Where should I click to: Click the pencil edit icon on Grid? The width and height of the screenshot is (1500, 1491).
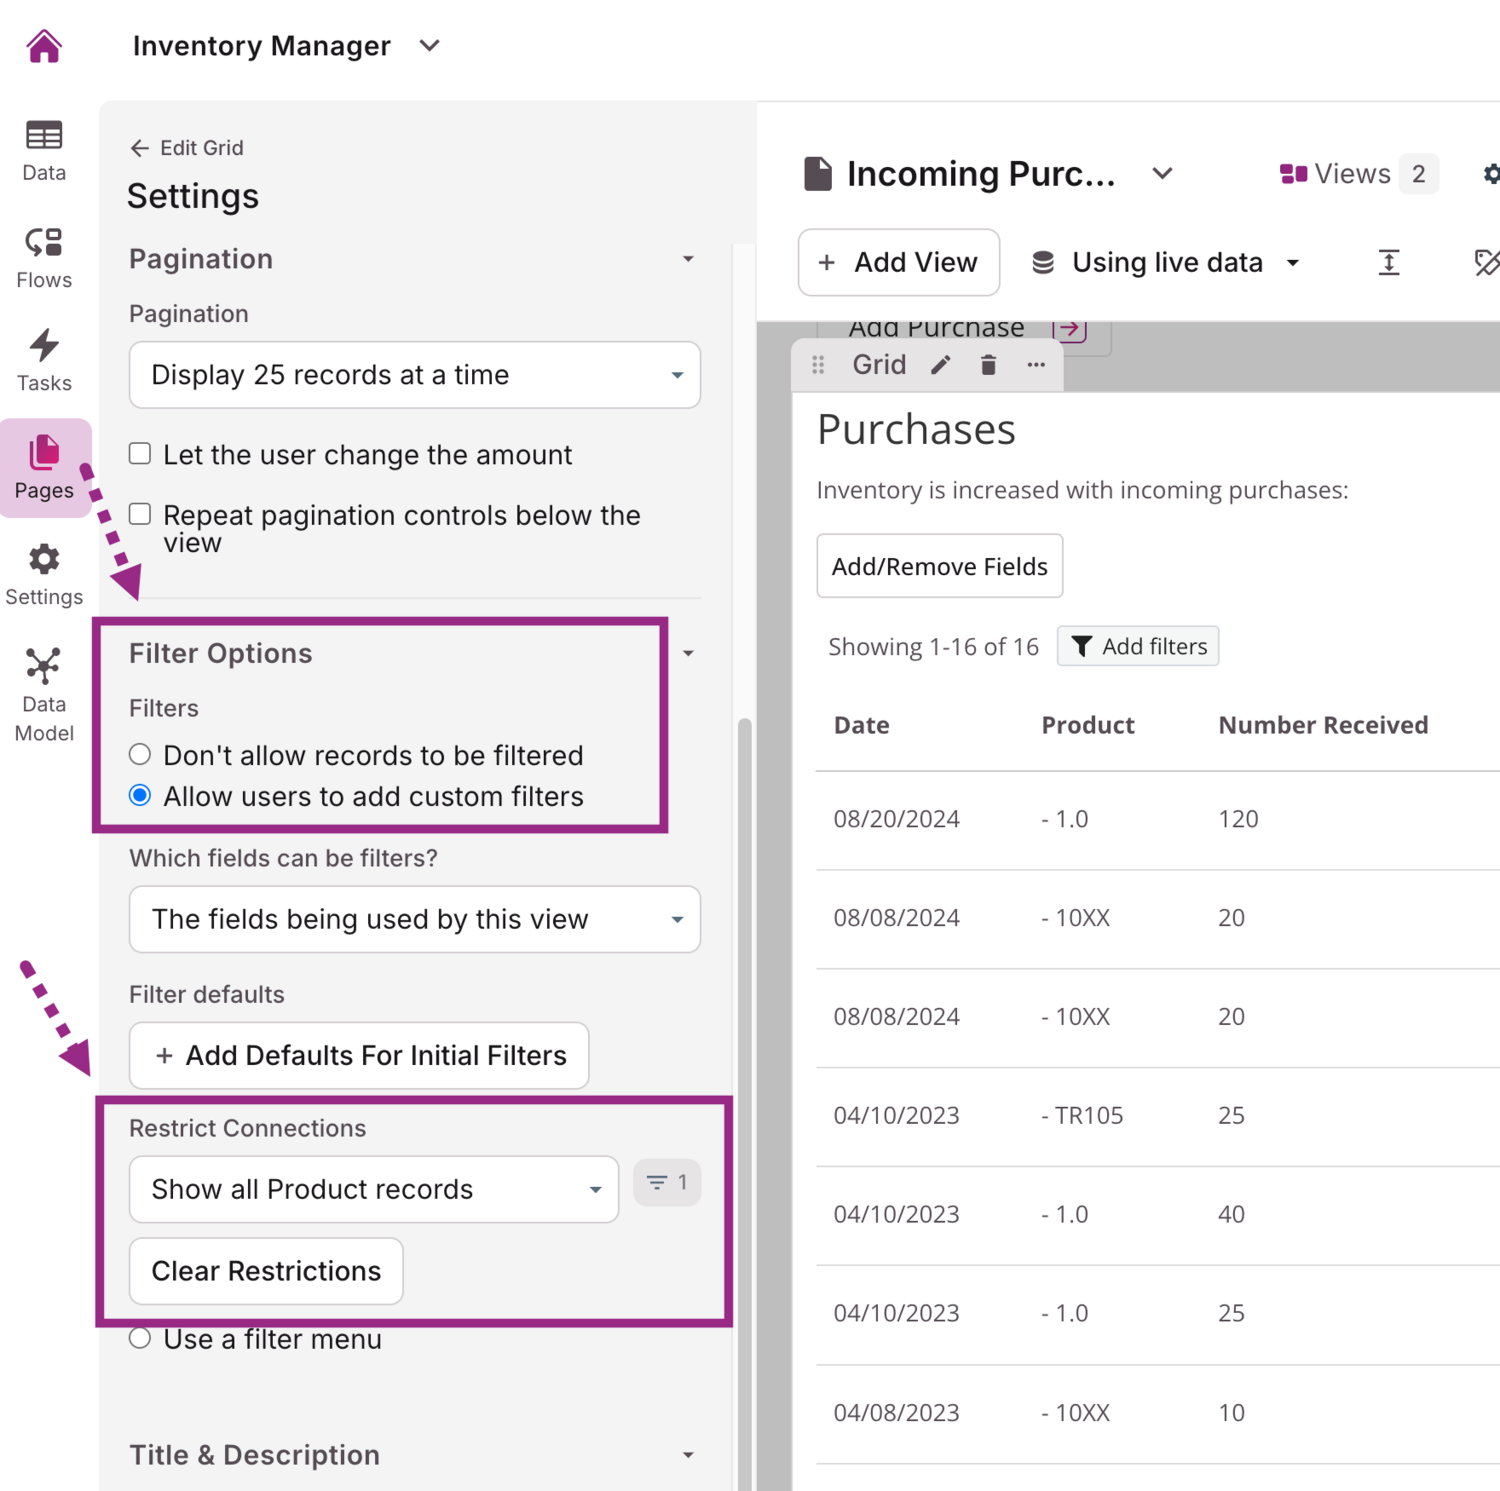click(940, 365)
